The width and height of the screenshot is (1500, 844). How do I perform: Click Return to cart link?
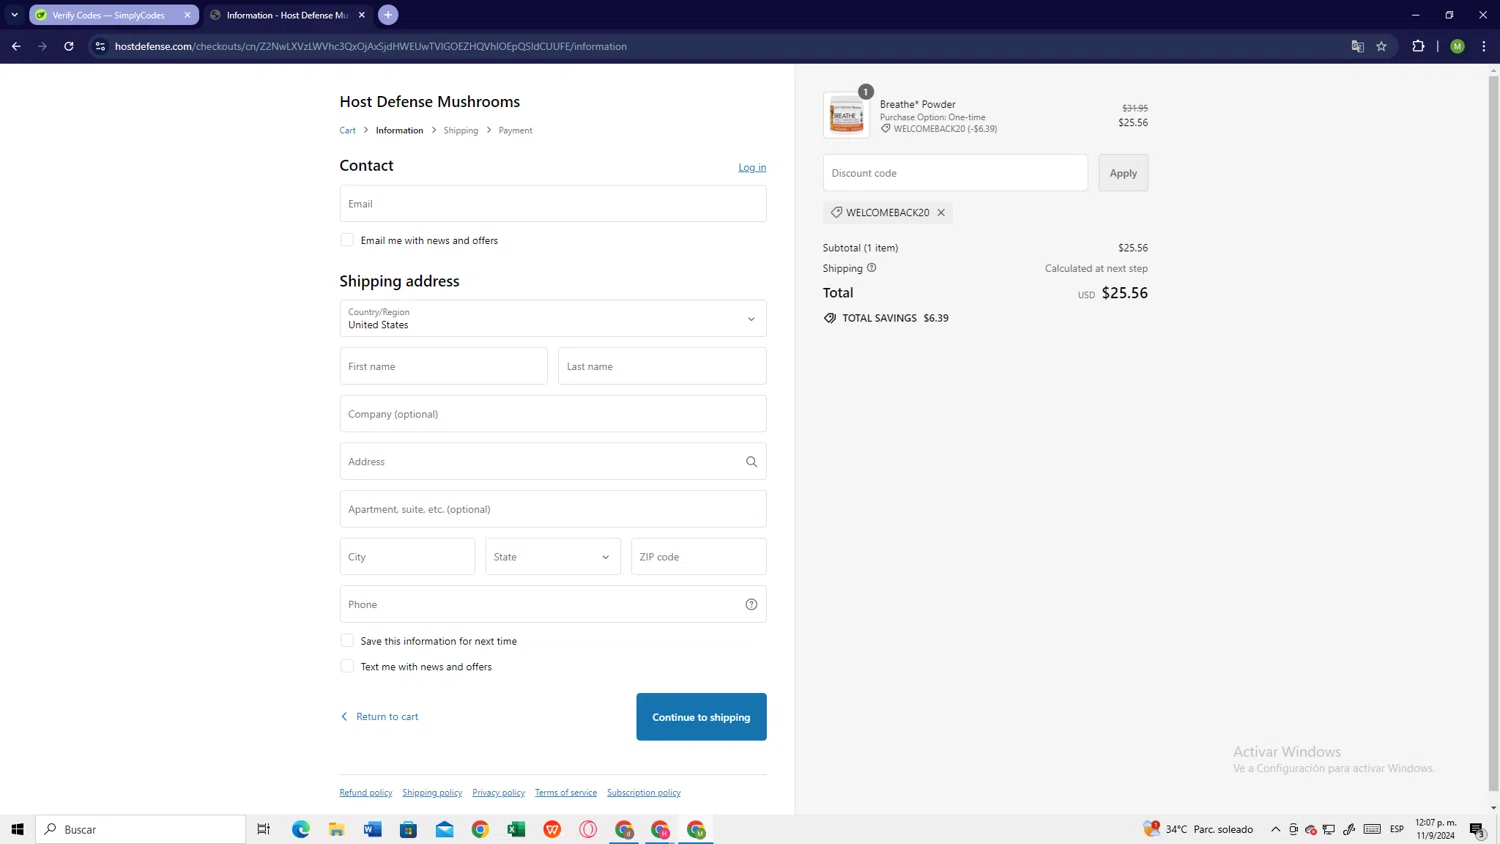(379, 717)
